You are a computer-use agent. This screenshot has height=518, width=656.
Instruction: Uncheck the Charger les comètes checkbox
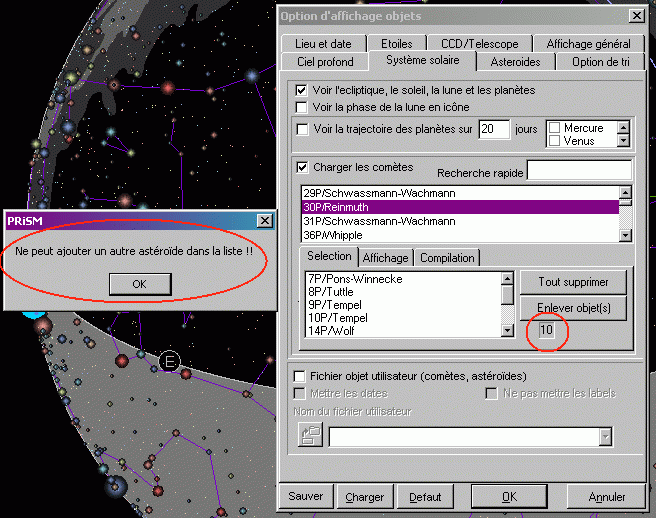click(x=303, y=167)
